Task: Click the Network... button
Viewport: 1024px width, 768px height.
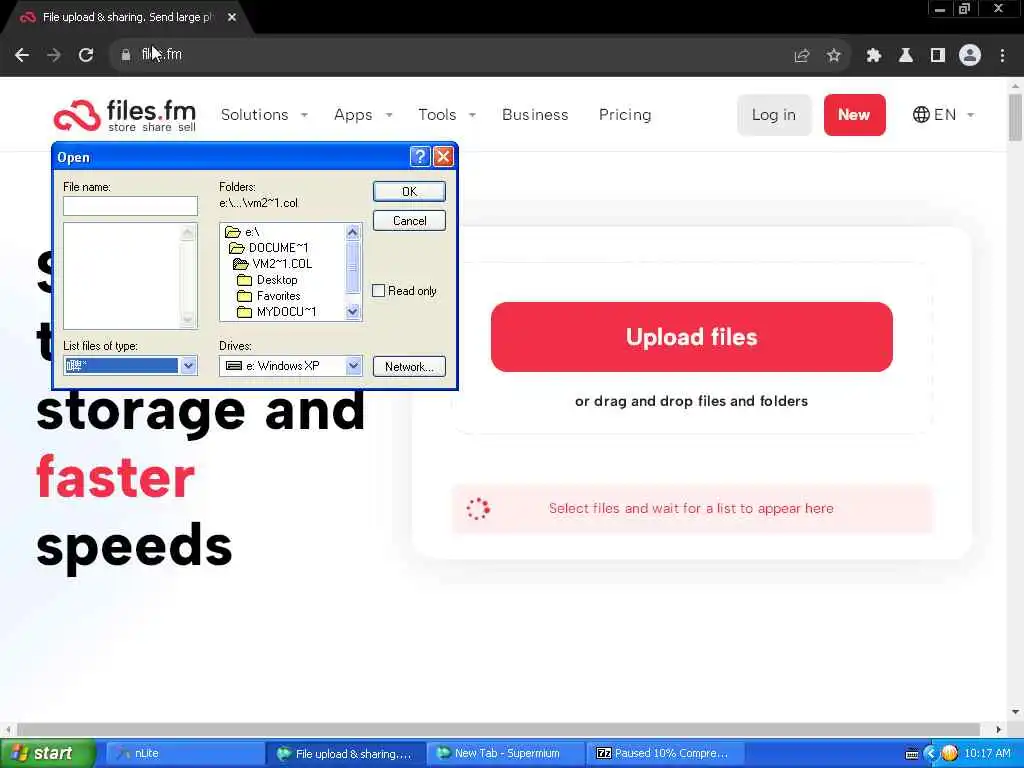Action: (409, 366)
